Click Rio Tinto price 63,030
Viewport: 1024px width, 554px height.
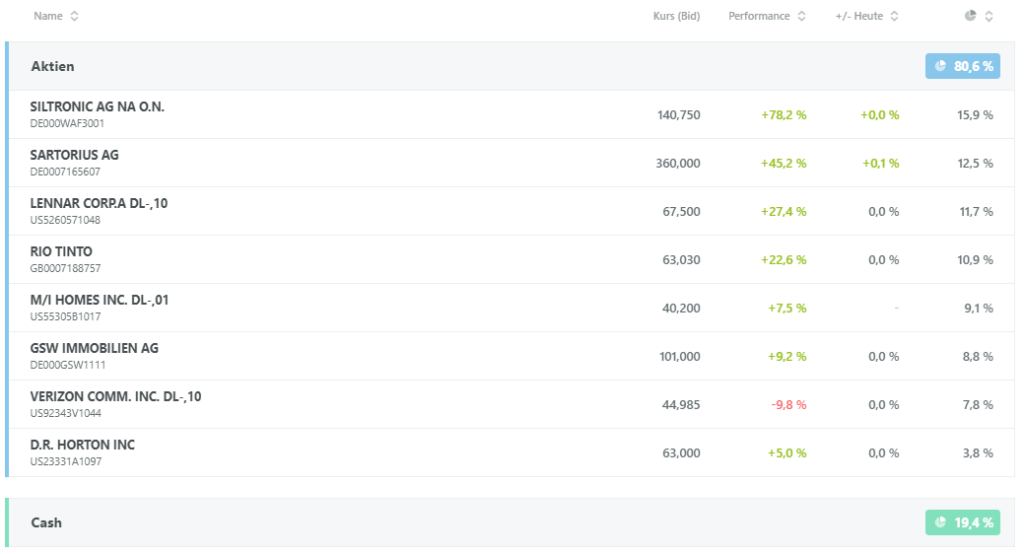(x=681, y=260)
